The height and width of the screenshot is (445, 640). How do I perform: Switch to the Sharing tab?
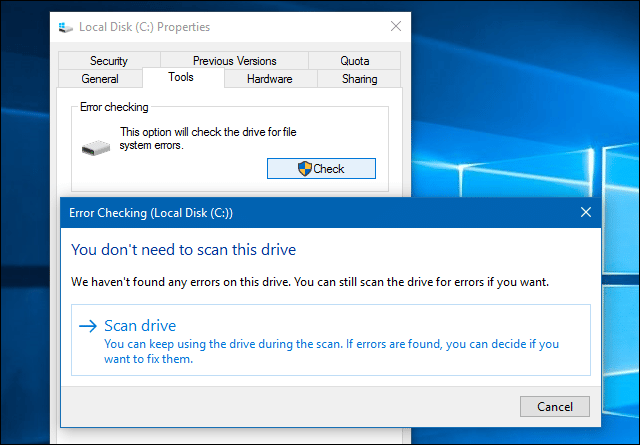coord(359,79)
